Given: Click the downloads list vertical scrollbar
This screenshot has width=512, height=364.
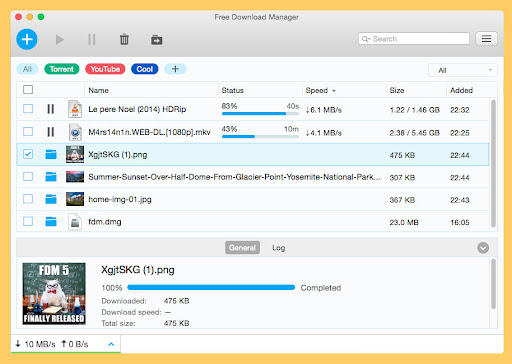Looking at the screenshot, I should [493, 163].
